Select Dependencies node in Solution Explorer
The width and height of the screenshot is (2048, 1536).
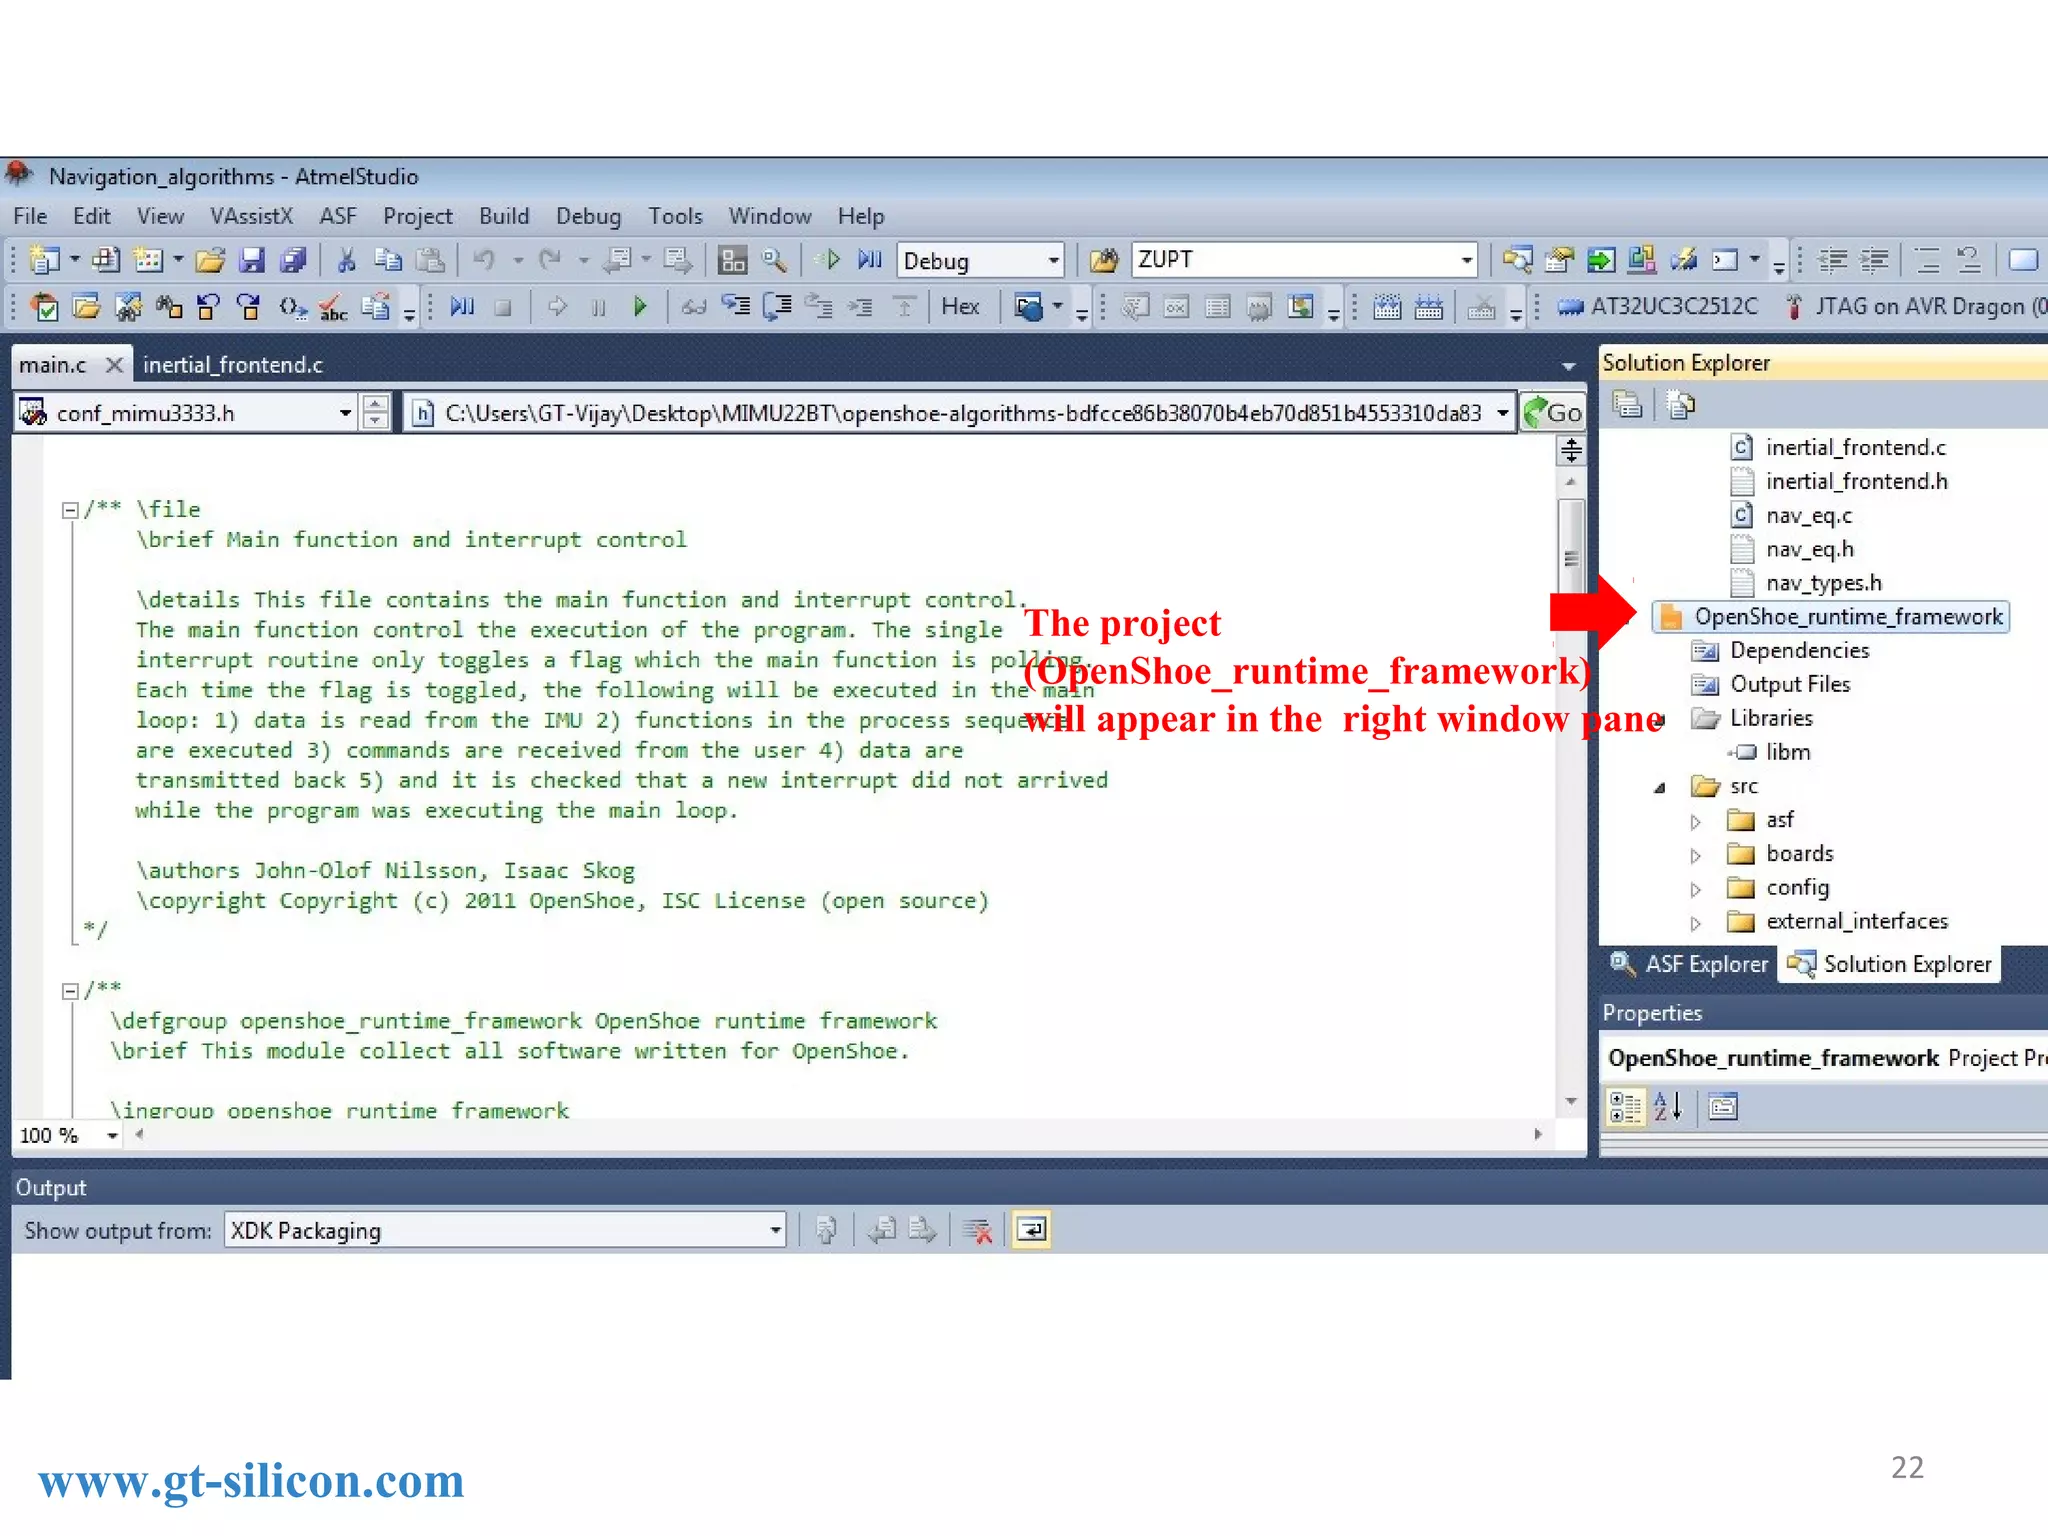coord(1799,651)
